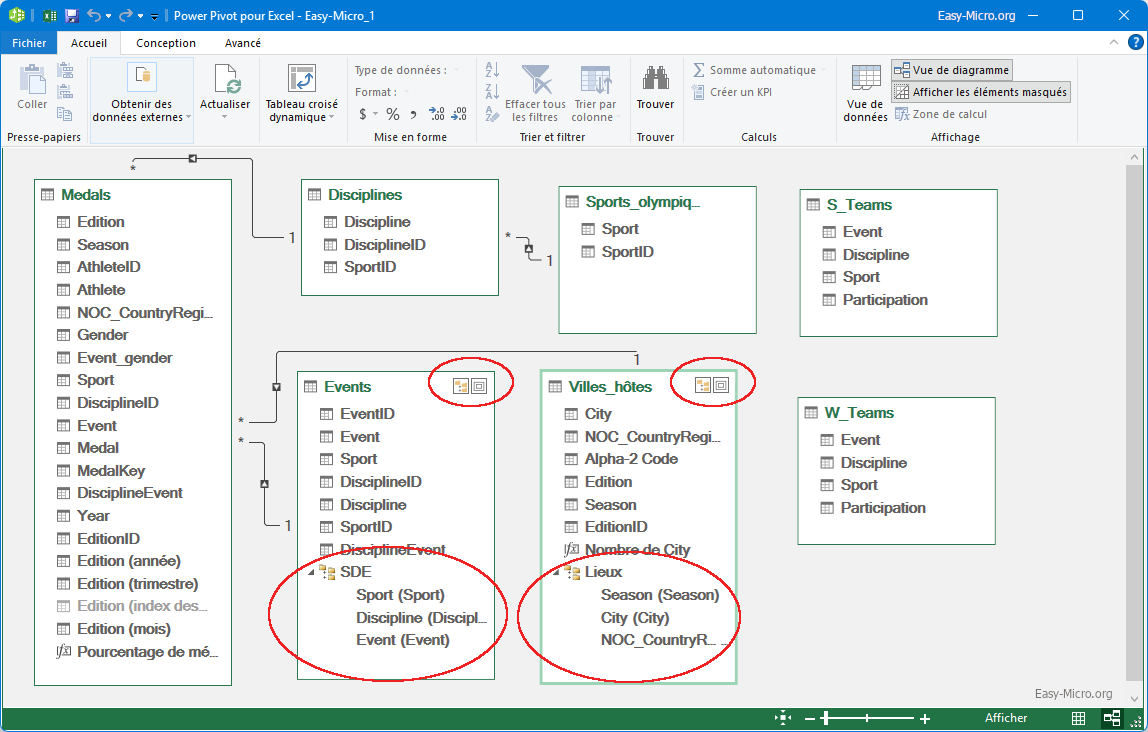Viewport: 1148px width, 732px height.
Task: Click the grid view icon in status bar
Action: coord(1079,718)
